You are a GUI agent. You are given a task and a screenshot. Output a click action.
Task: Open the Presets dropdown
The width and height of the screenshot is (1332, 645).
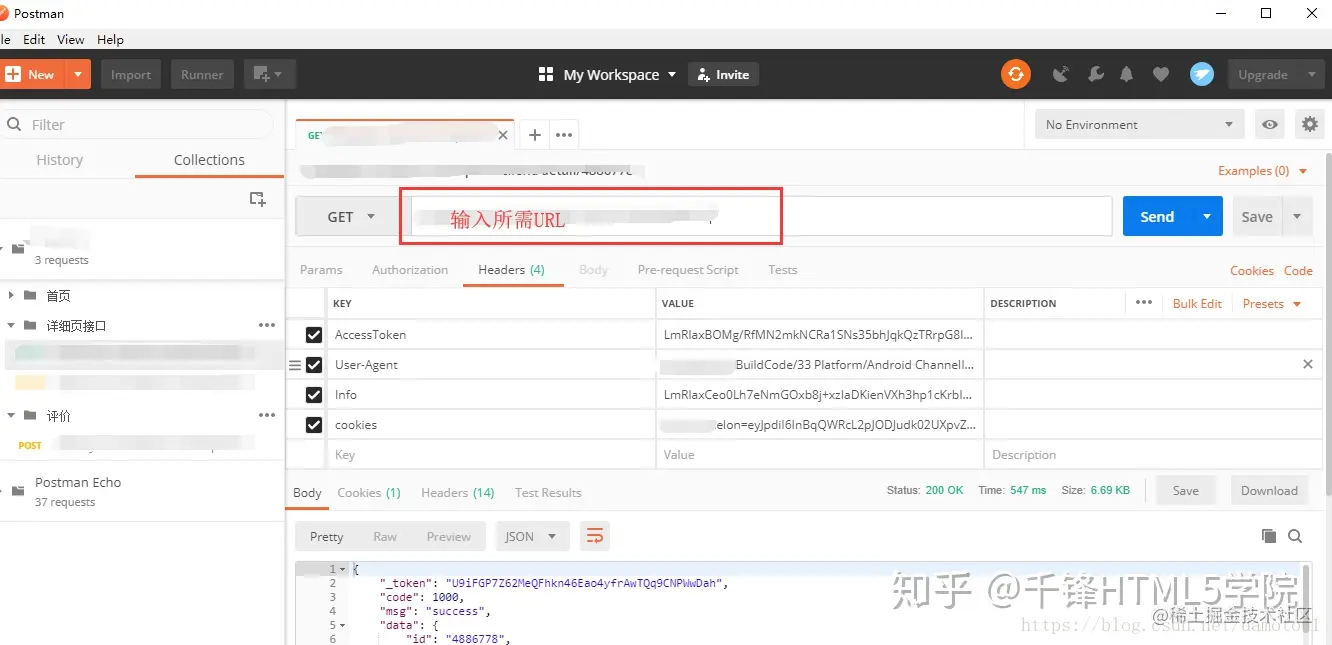tap(1272, 304)
